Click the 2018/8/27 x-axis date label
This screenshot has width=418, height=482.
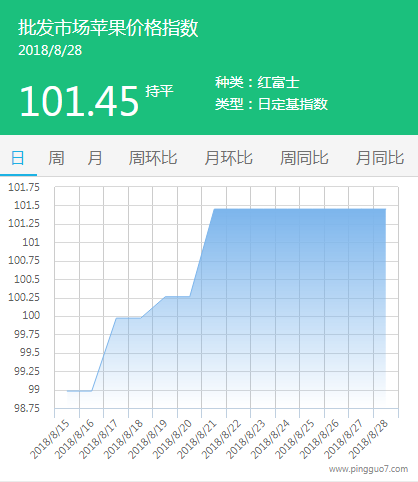tap(344, 439)
